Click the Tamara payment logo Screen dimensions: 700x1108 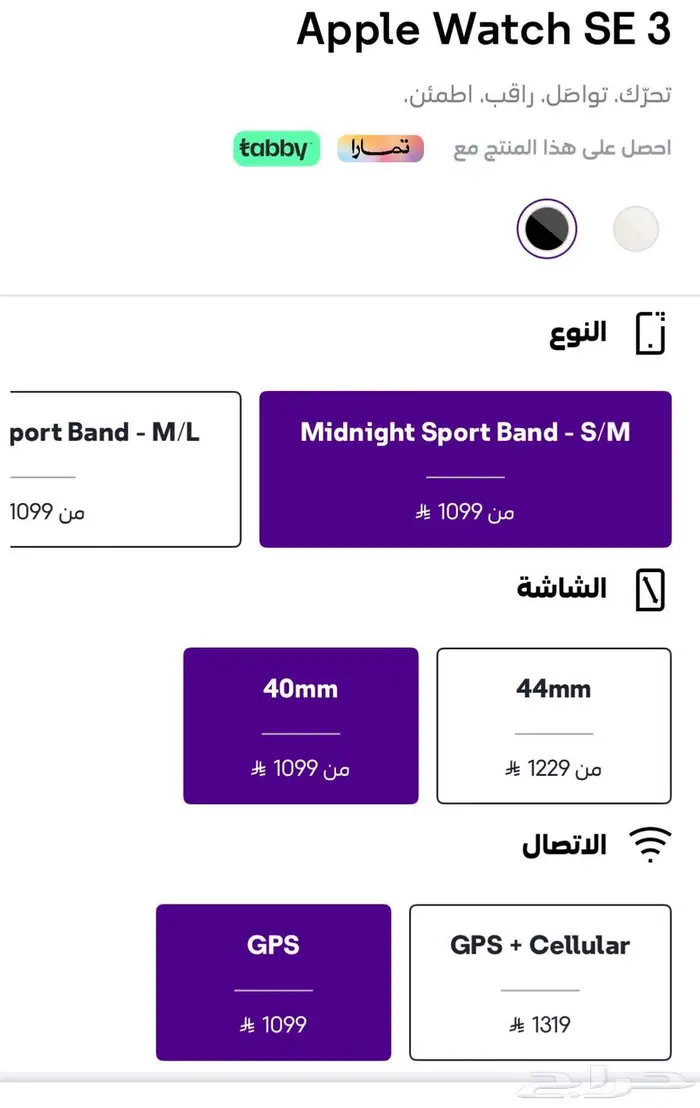380,148
